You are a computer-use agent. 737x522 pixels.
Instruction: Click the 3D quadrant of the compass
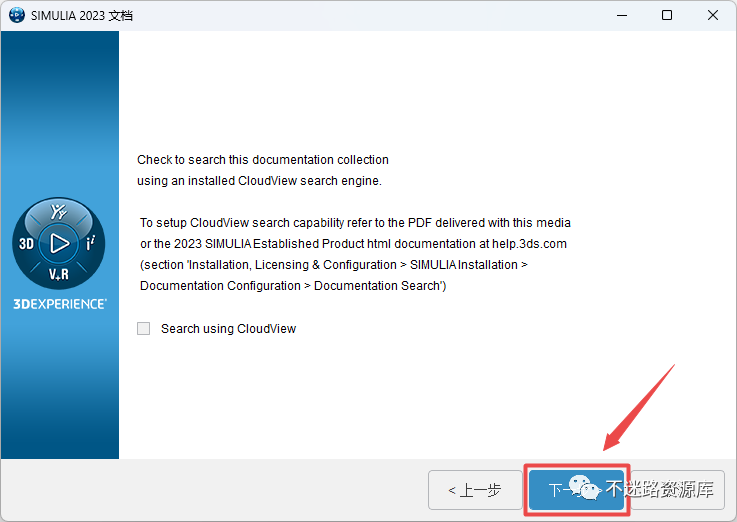[26, 243]
